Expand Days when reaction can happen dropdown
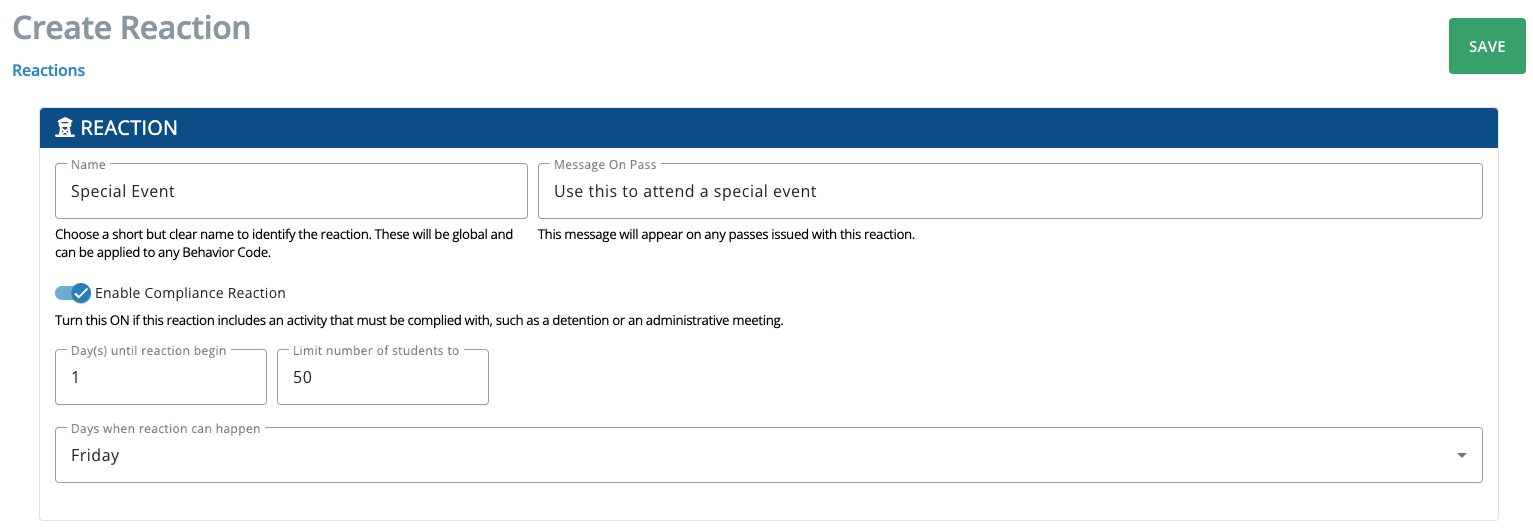The width and height of the screenshot is (1533, 528). (768, 455)
